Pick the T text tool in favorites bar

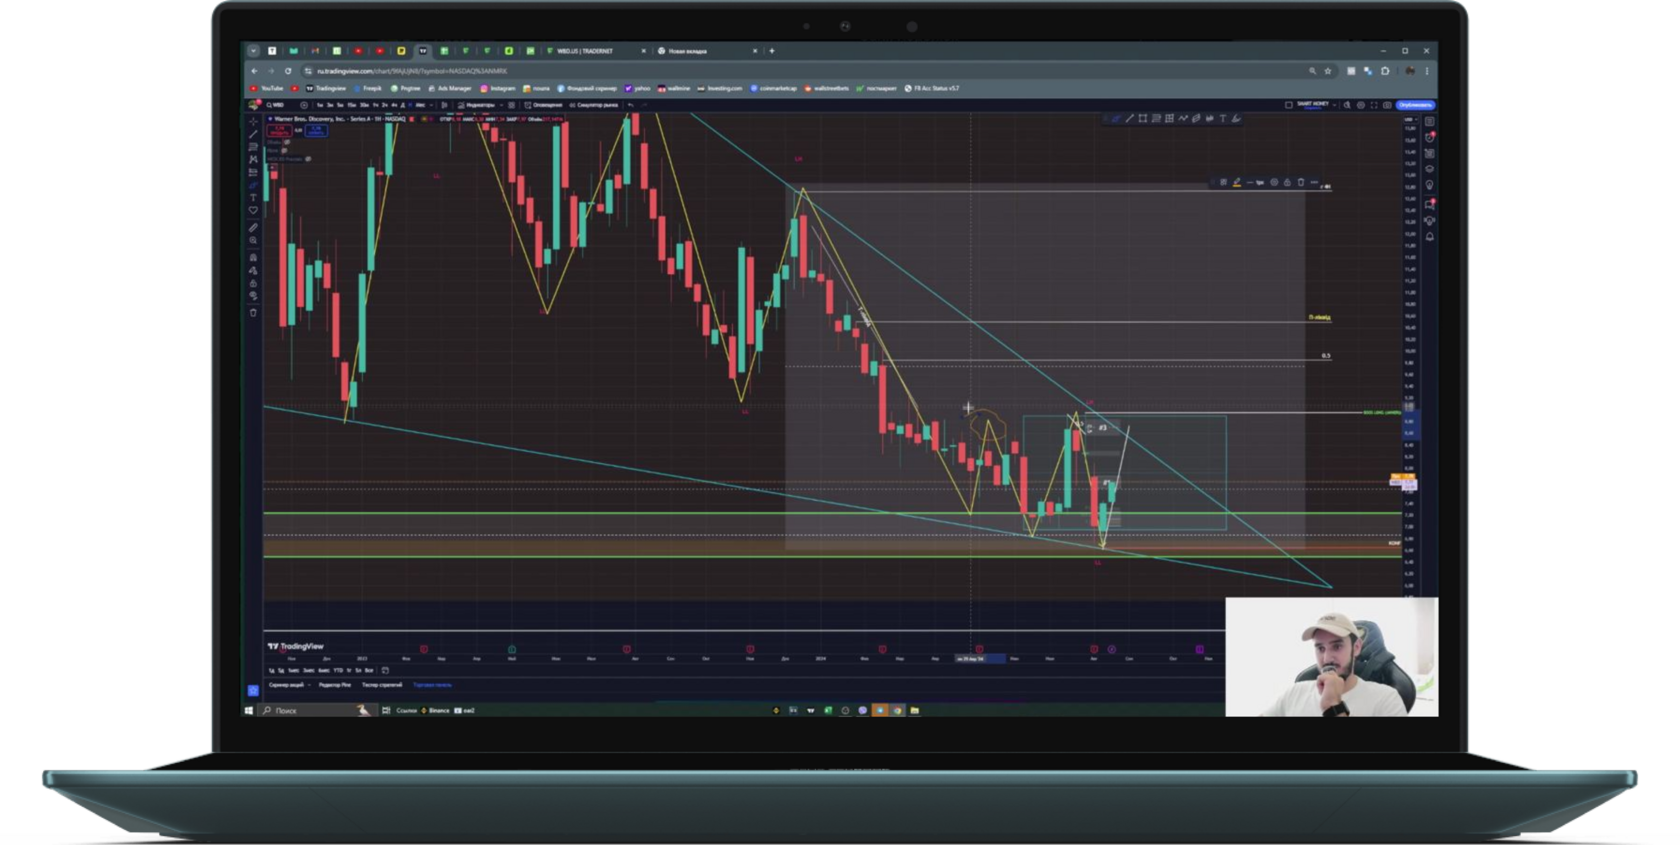(x=1222, y=119)
